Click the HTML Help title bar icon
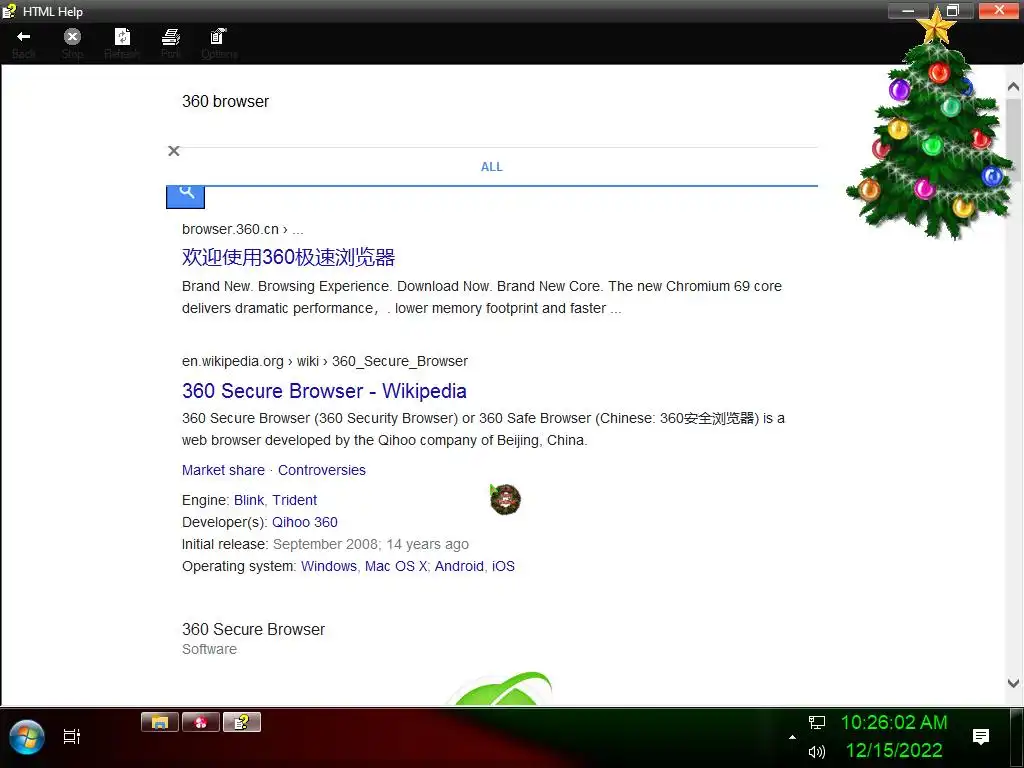Image resolution: width=1024 pixels, height=768 pixels. [x=9, y=11]
